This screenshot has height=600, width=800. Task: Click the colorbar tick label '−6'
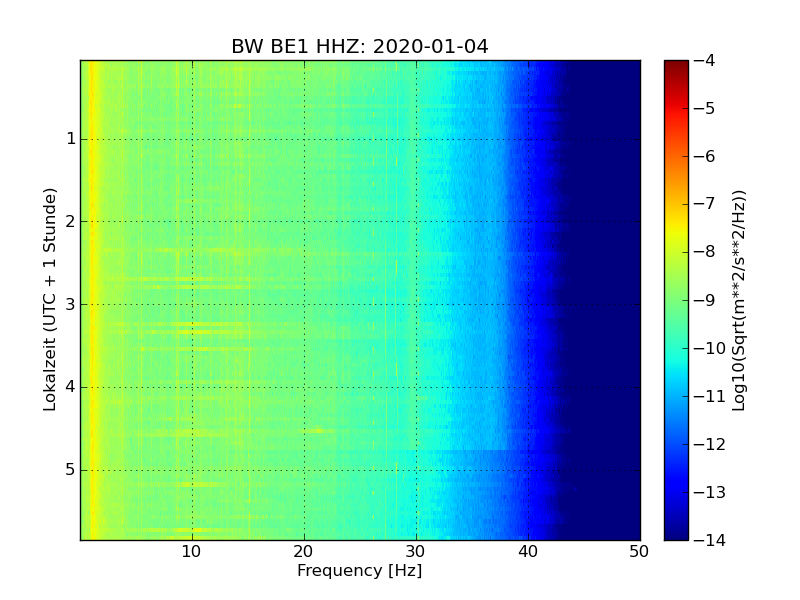click(x=705, y=156)
